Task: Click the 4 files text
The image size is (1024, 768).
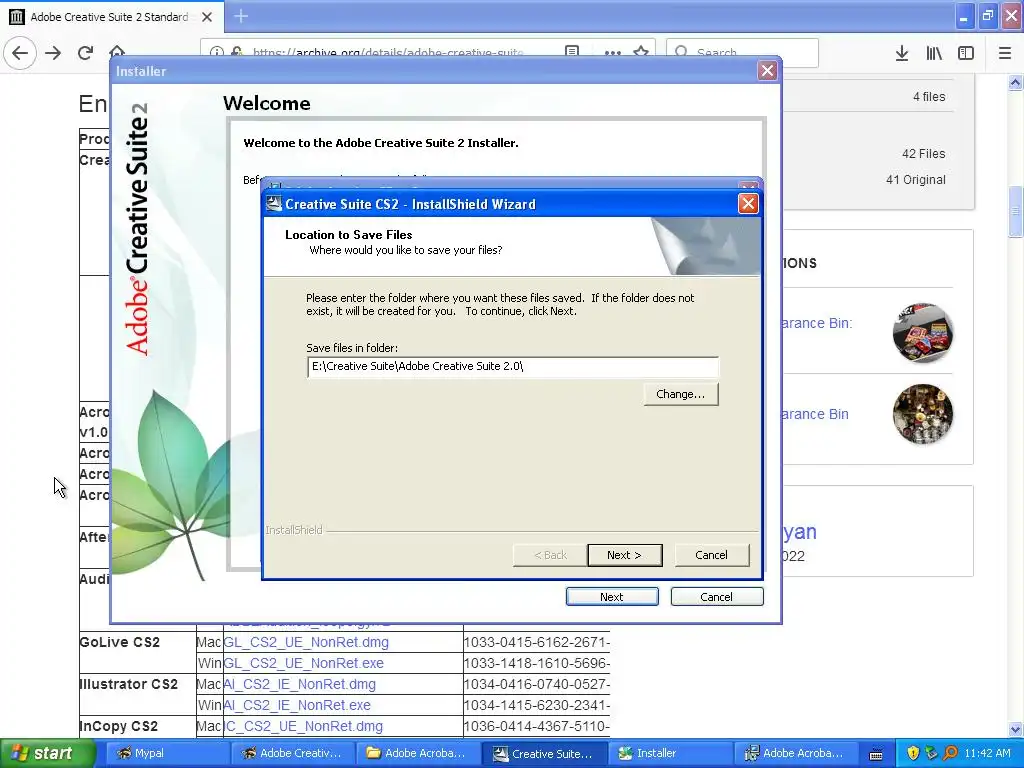Action: click(x=929, y=97)
